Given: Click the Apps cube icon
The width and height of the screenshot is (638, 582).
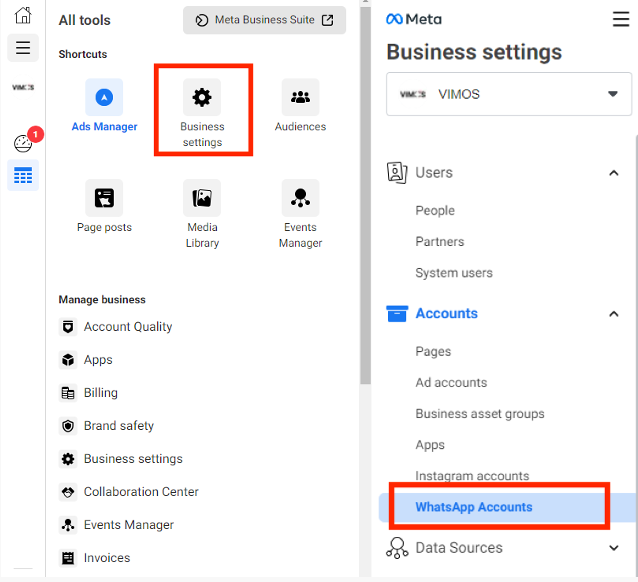Looking at the screenshot, I should tap(68, 360).
